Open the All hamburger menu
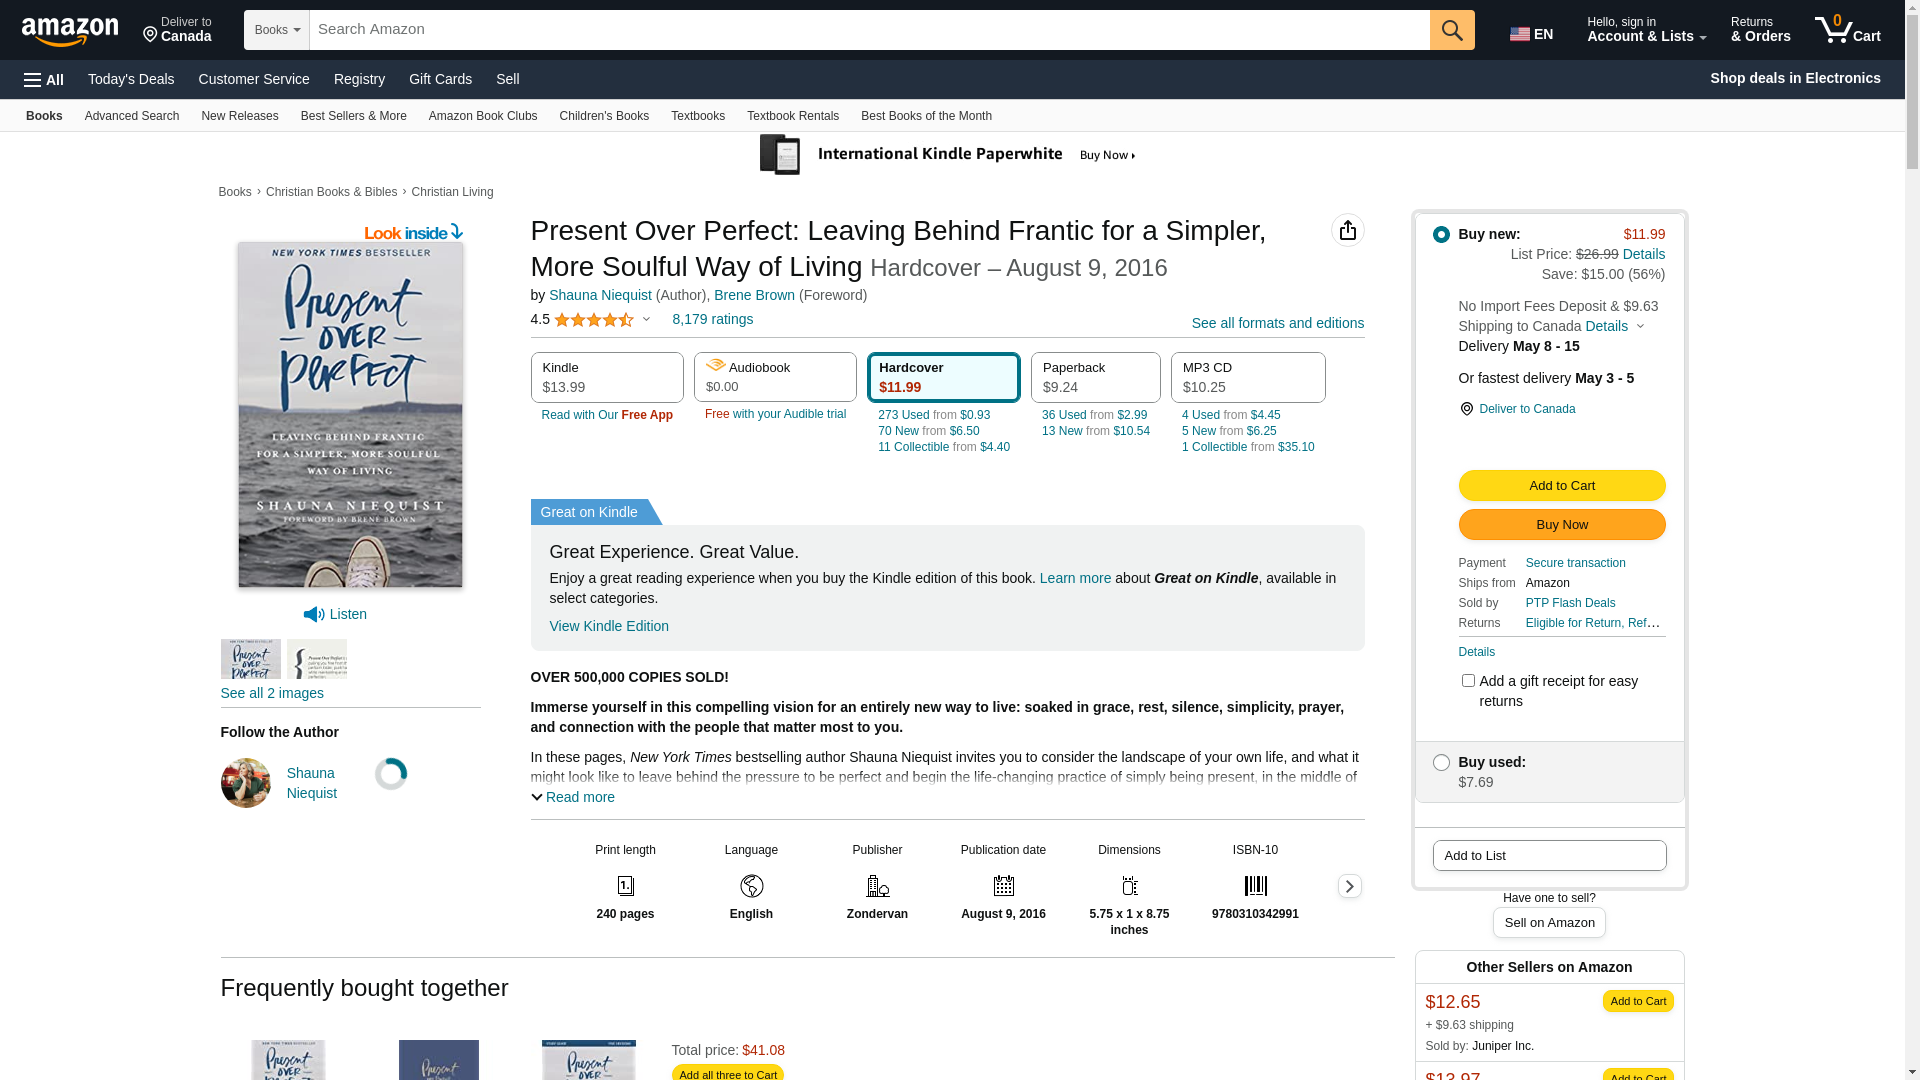This screenshot has height=1080, width=1920. click(44, 79)
